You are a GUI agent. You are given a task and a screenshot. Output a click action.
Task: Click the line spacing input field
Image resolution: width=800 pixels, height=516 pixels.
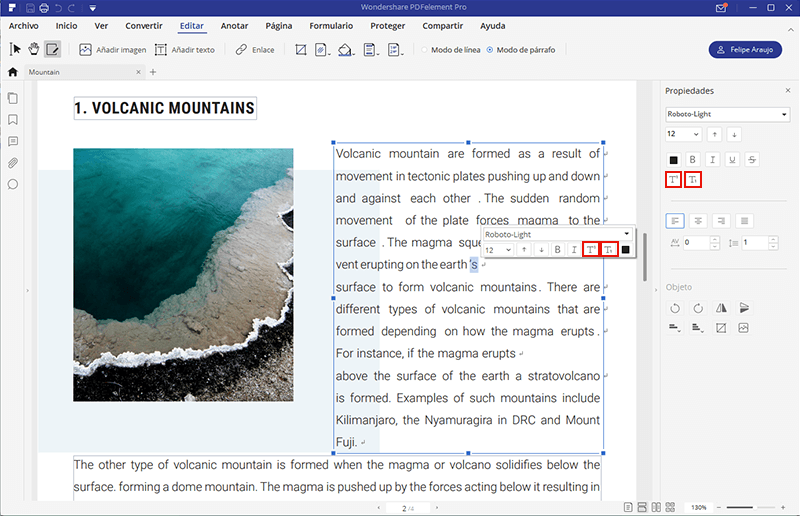(x=755, y=242)
